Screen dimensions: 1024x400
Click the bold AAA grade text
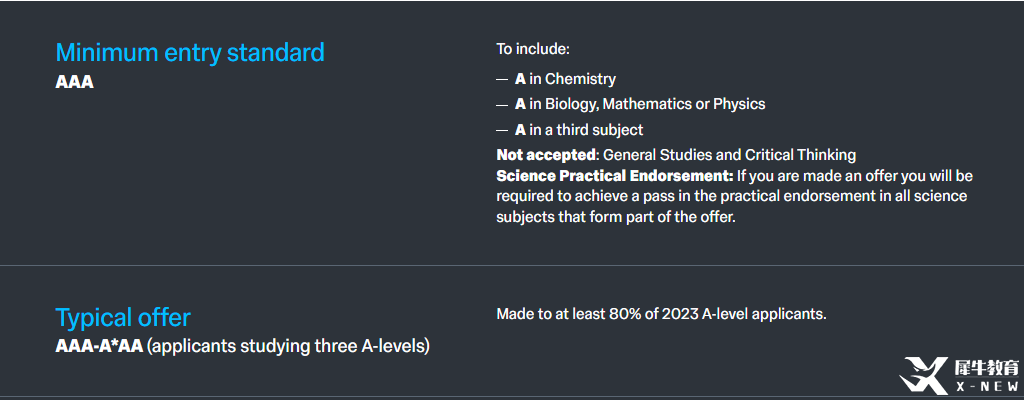(74, 83)
